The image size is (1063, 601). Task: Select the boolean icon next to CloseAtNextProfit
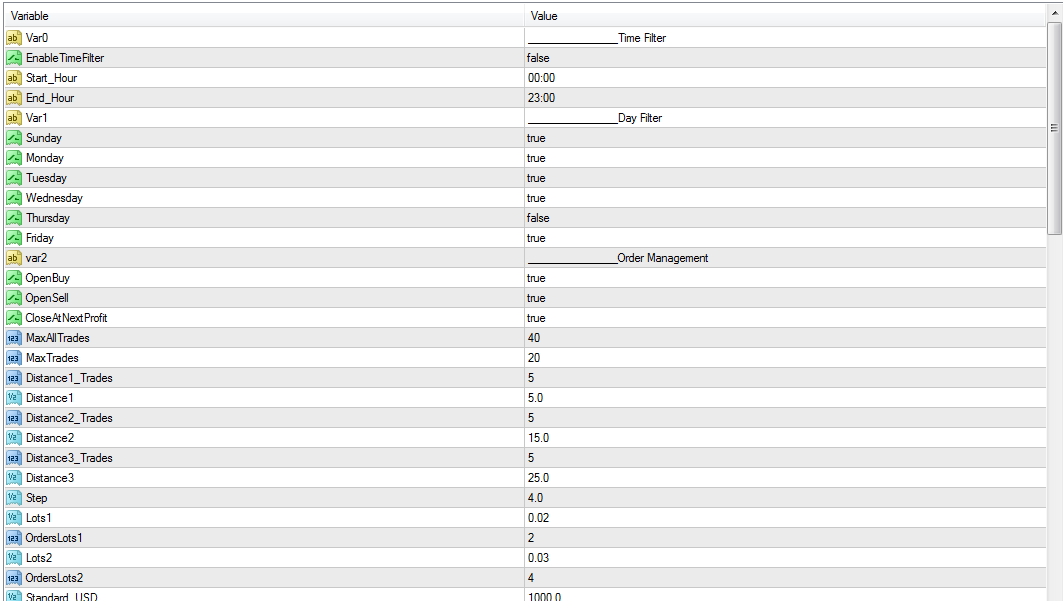[14, 318]
